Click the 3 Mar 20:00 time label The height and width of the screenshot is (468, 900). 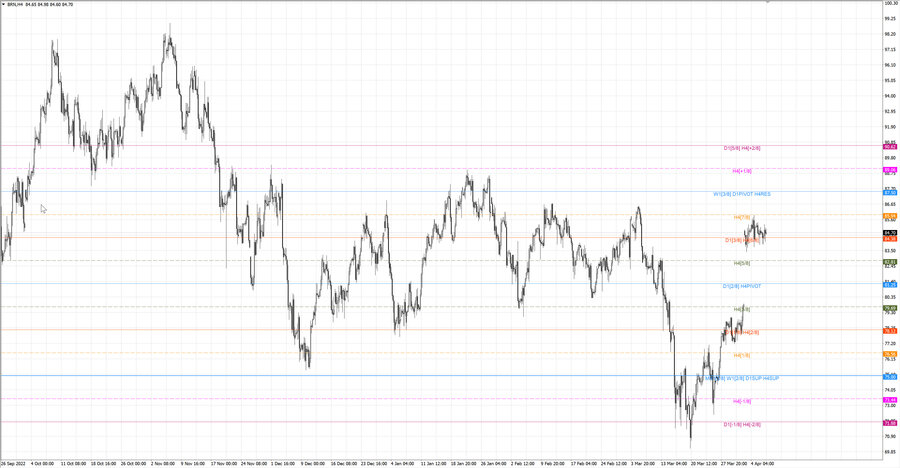point(642,463)
